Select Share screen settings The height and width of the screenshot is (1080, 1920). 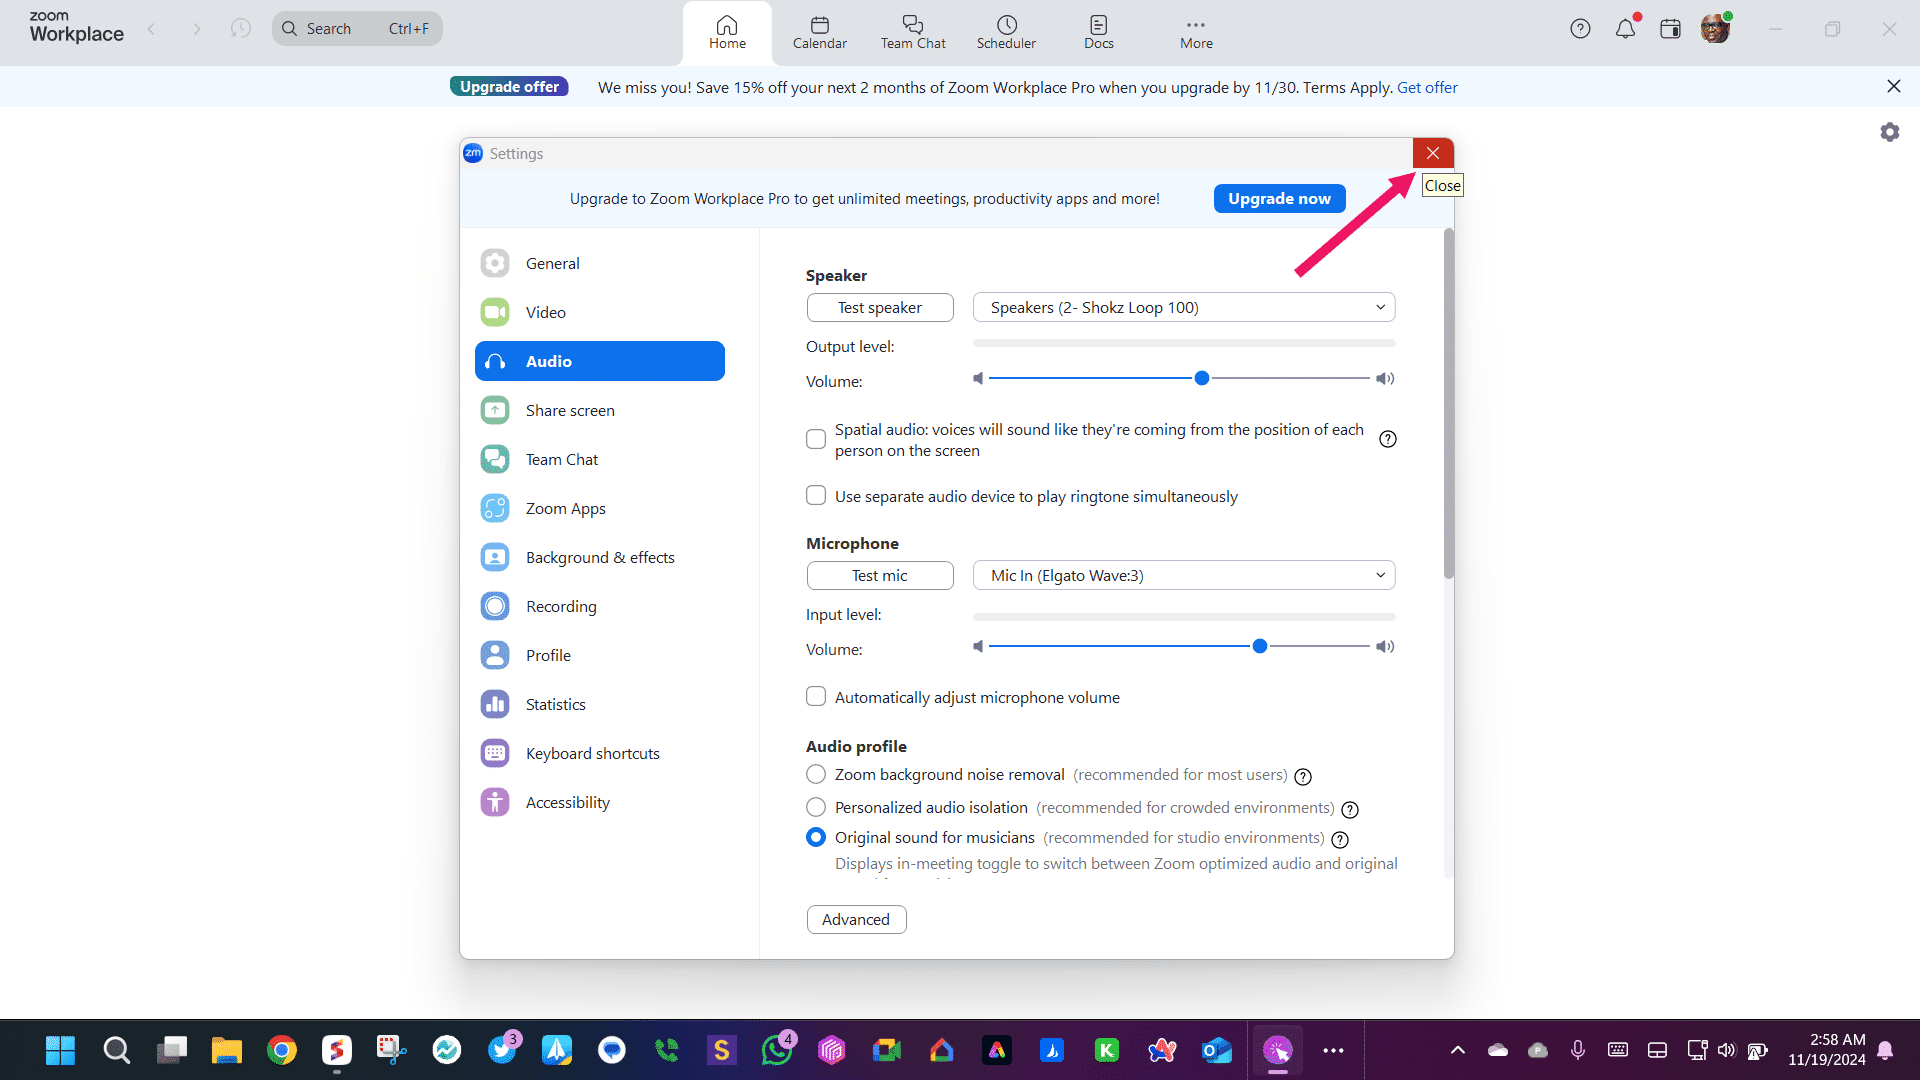tap(600, 410)
